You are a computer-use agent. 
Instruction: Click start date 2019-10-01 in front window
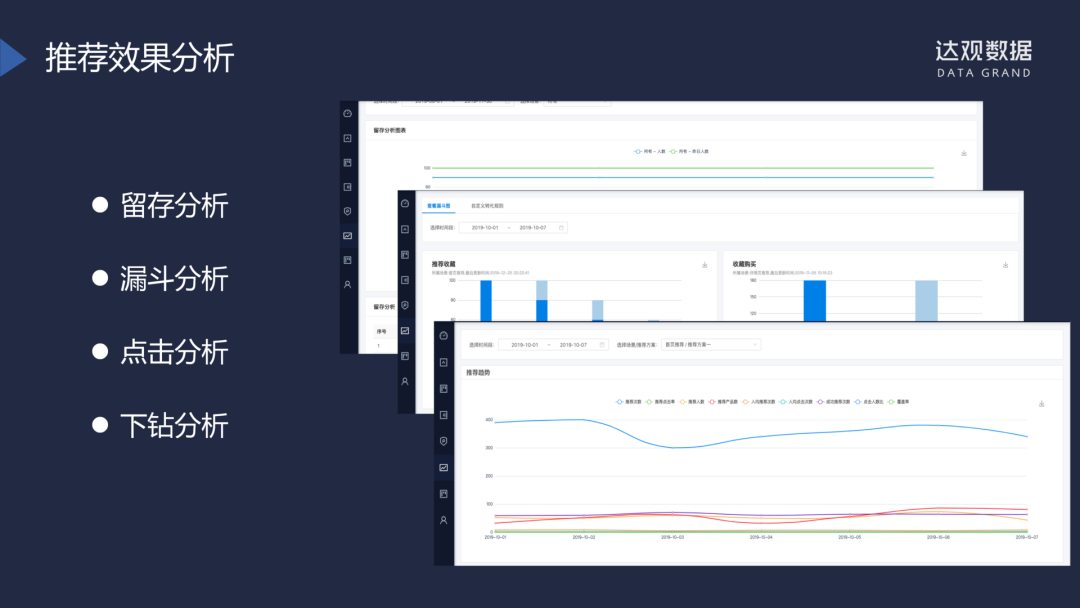click(525, 345)
